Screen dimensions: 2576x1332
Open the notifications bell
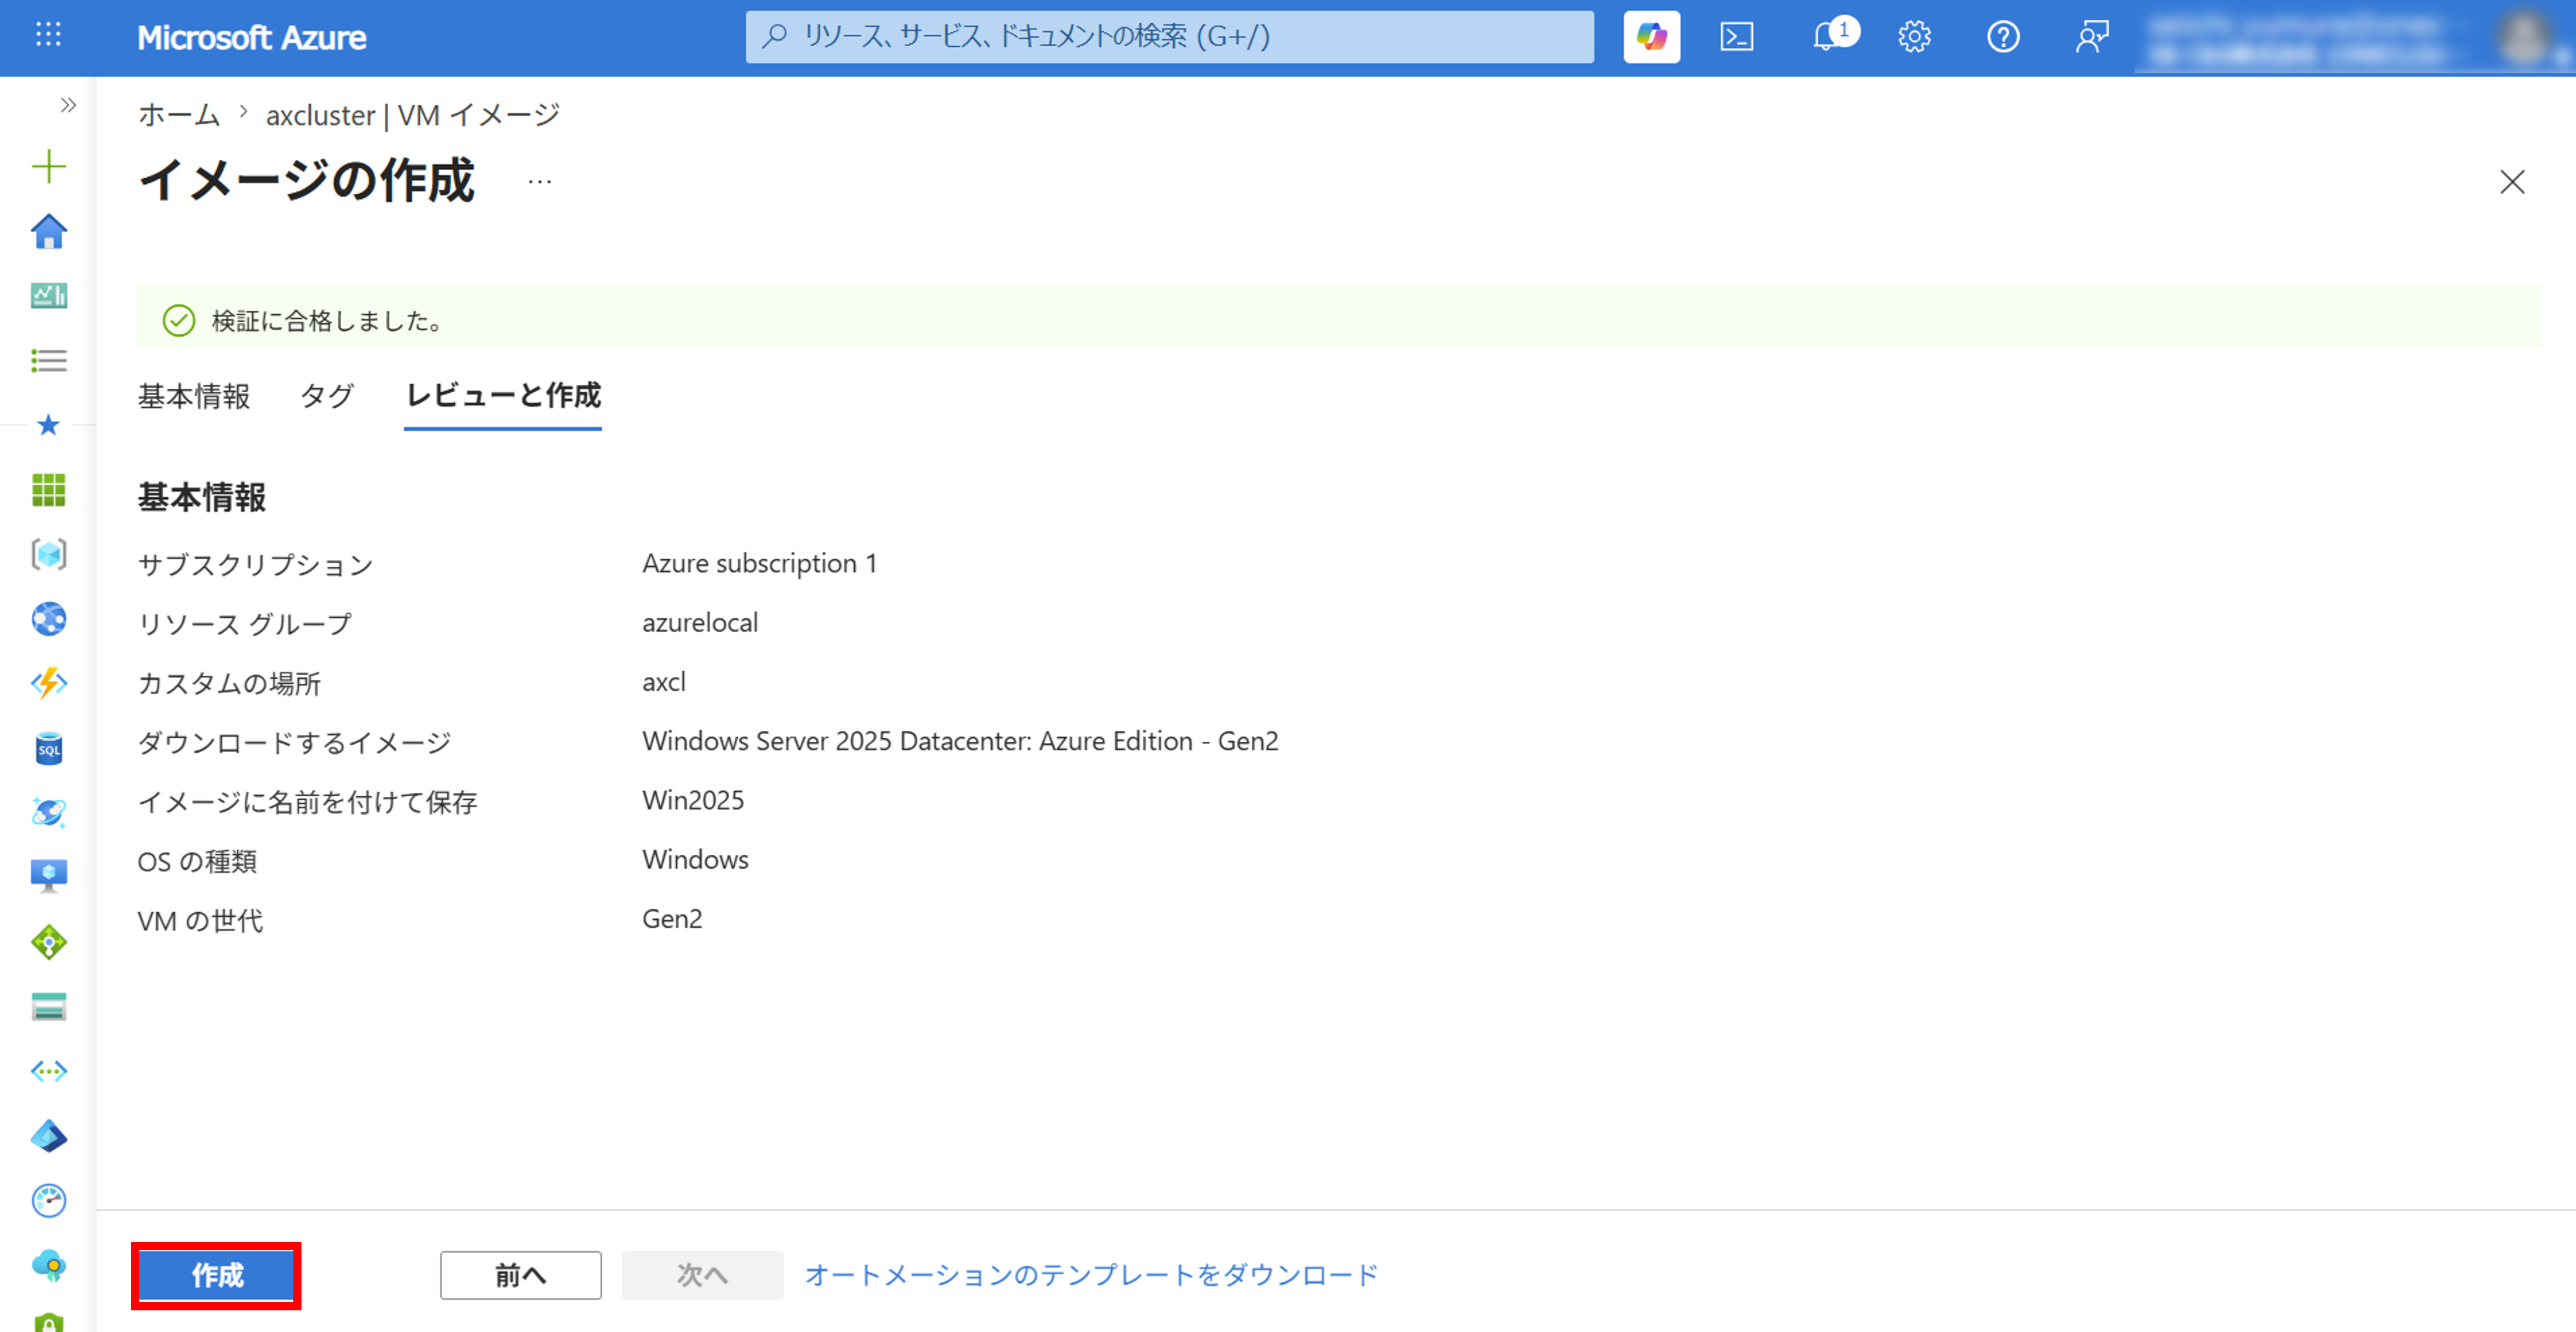tap(1826, 37)
